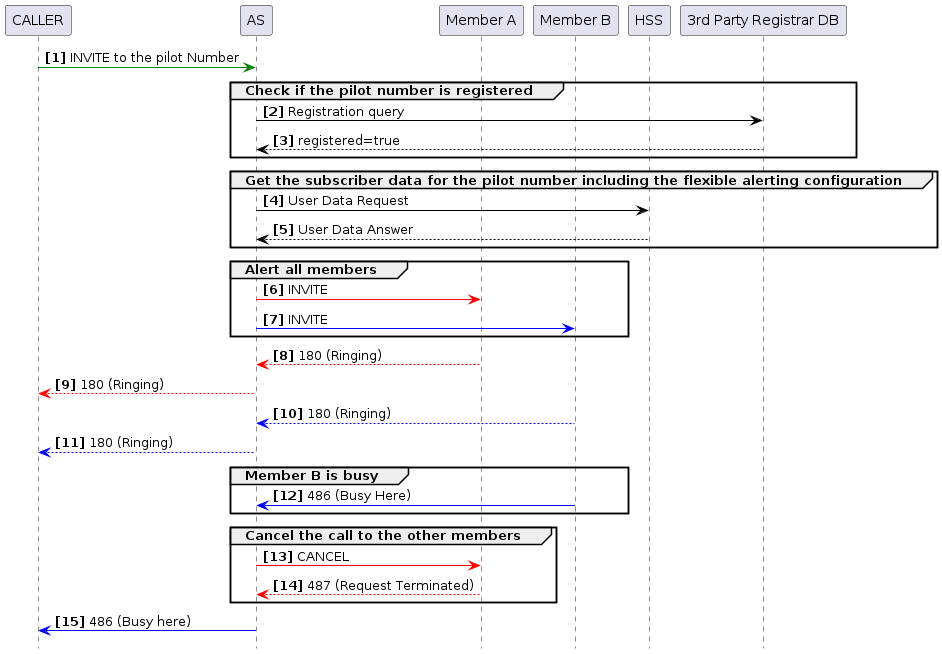Viewport: 942px width, 654px height.
Task: Click the HSS participant header
Action: point(648,20)
